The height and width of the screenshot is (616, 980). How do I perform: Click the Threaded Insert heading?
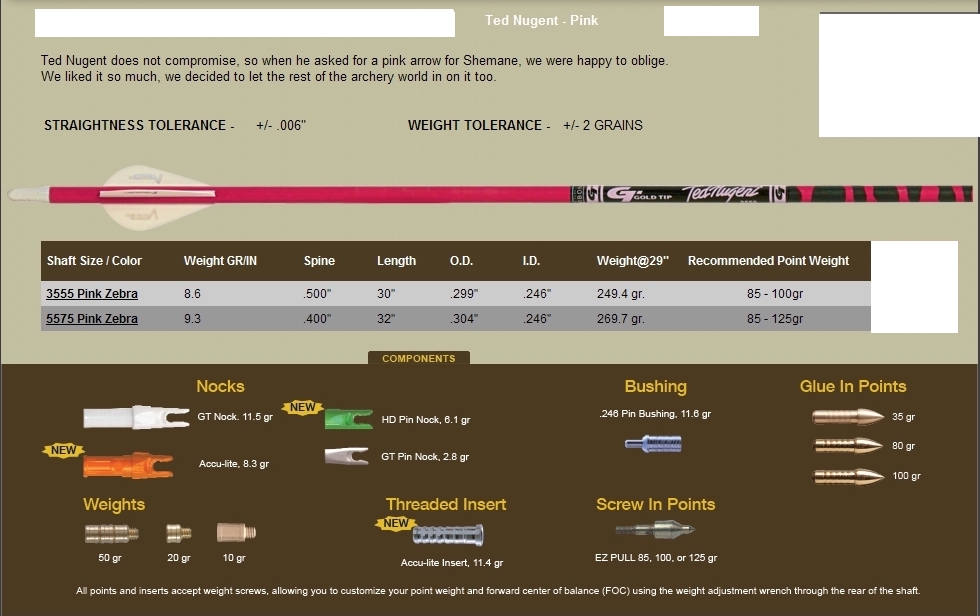(x=446, y=504)
